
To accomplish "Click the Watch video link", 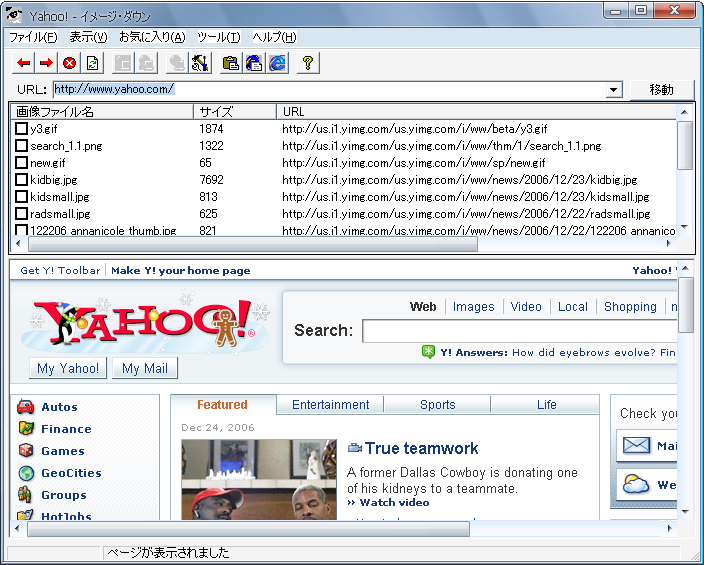I will pyautogui.click(x=394, y=502).
